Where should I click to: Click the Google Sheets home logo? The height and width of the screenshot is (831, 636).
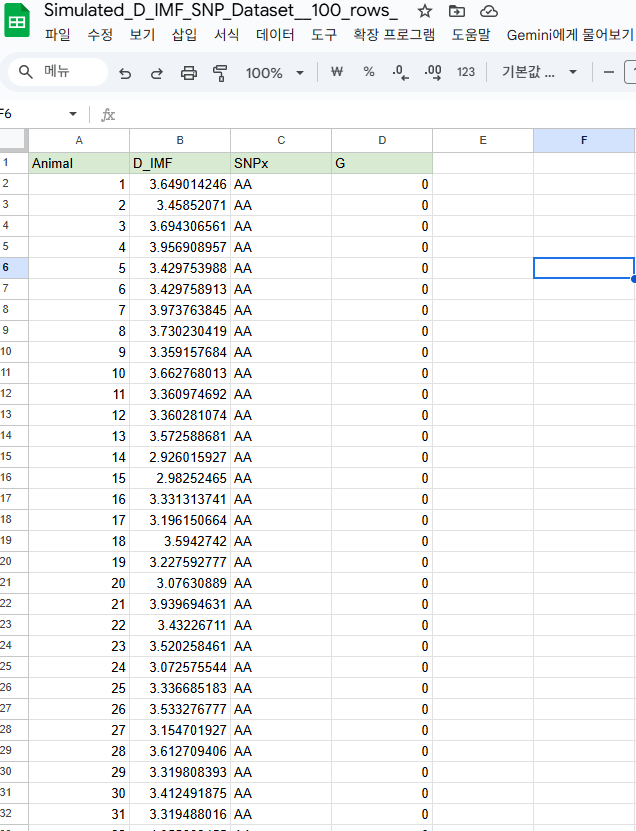click(x=19, y=22)
